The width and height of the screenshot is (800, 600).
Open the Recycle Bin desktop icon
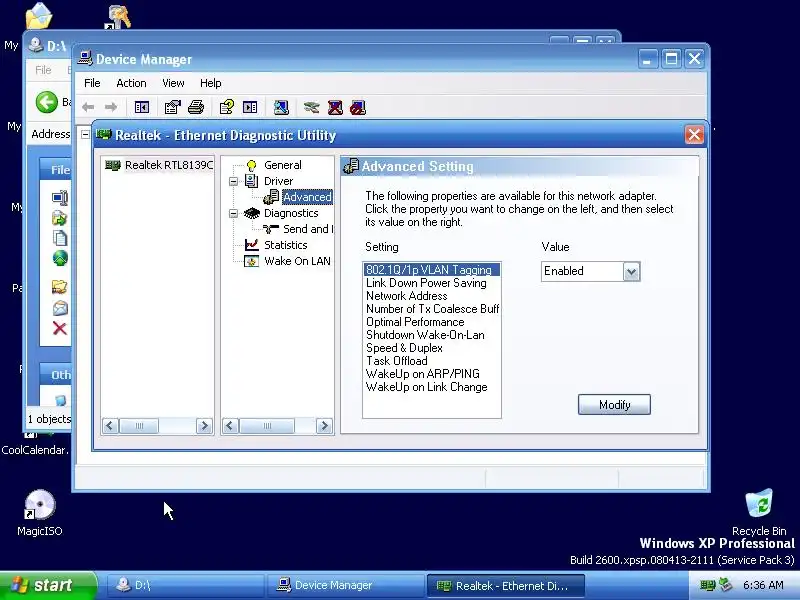[759, 504]
